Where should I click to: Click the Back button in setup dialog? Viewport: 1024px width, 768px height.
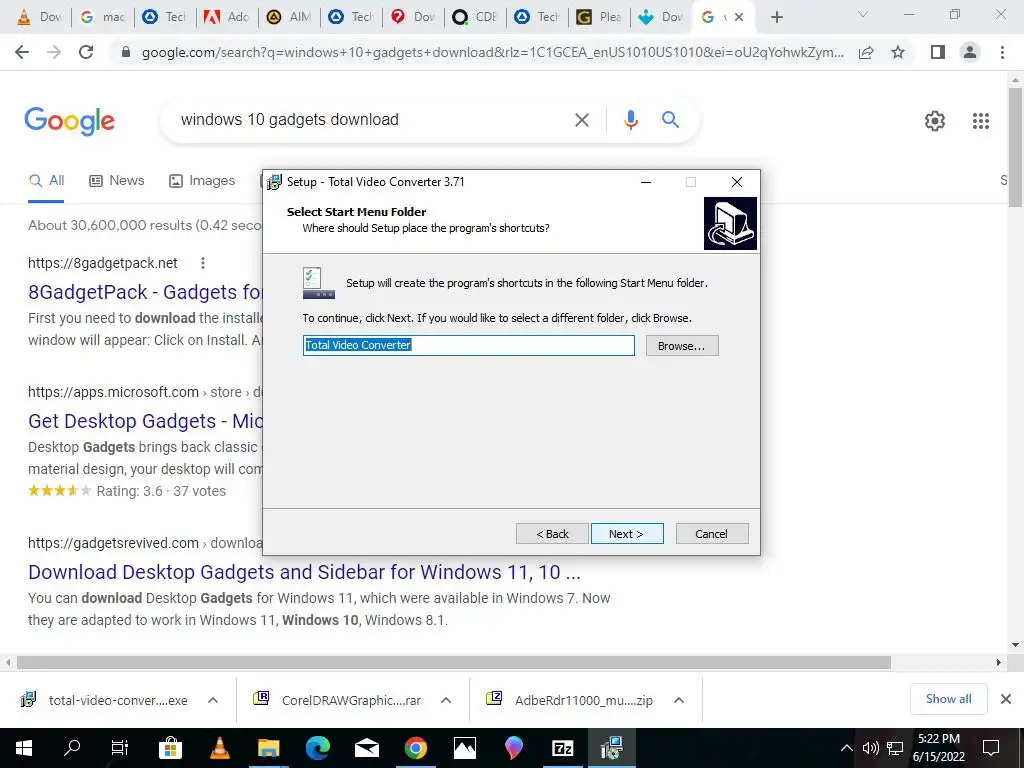[x=552, y=534]
